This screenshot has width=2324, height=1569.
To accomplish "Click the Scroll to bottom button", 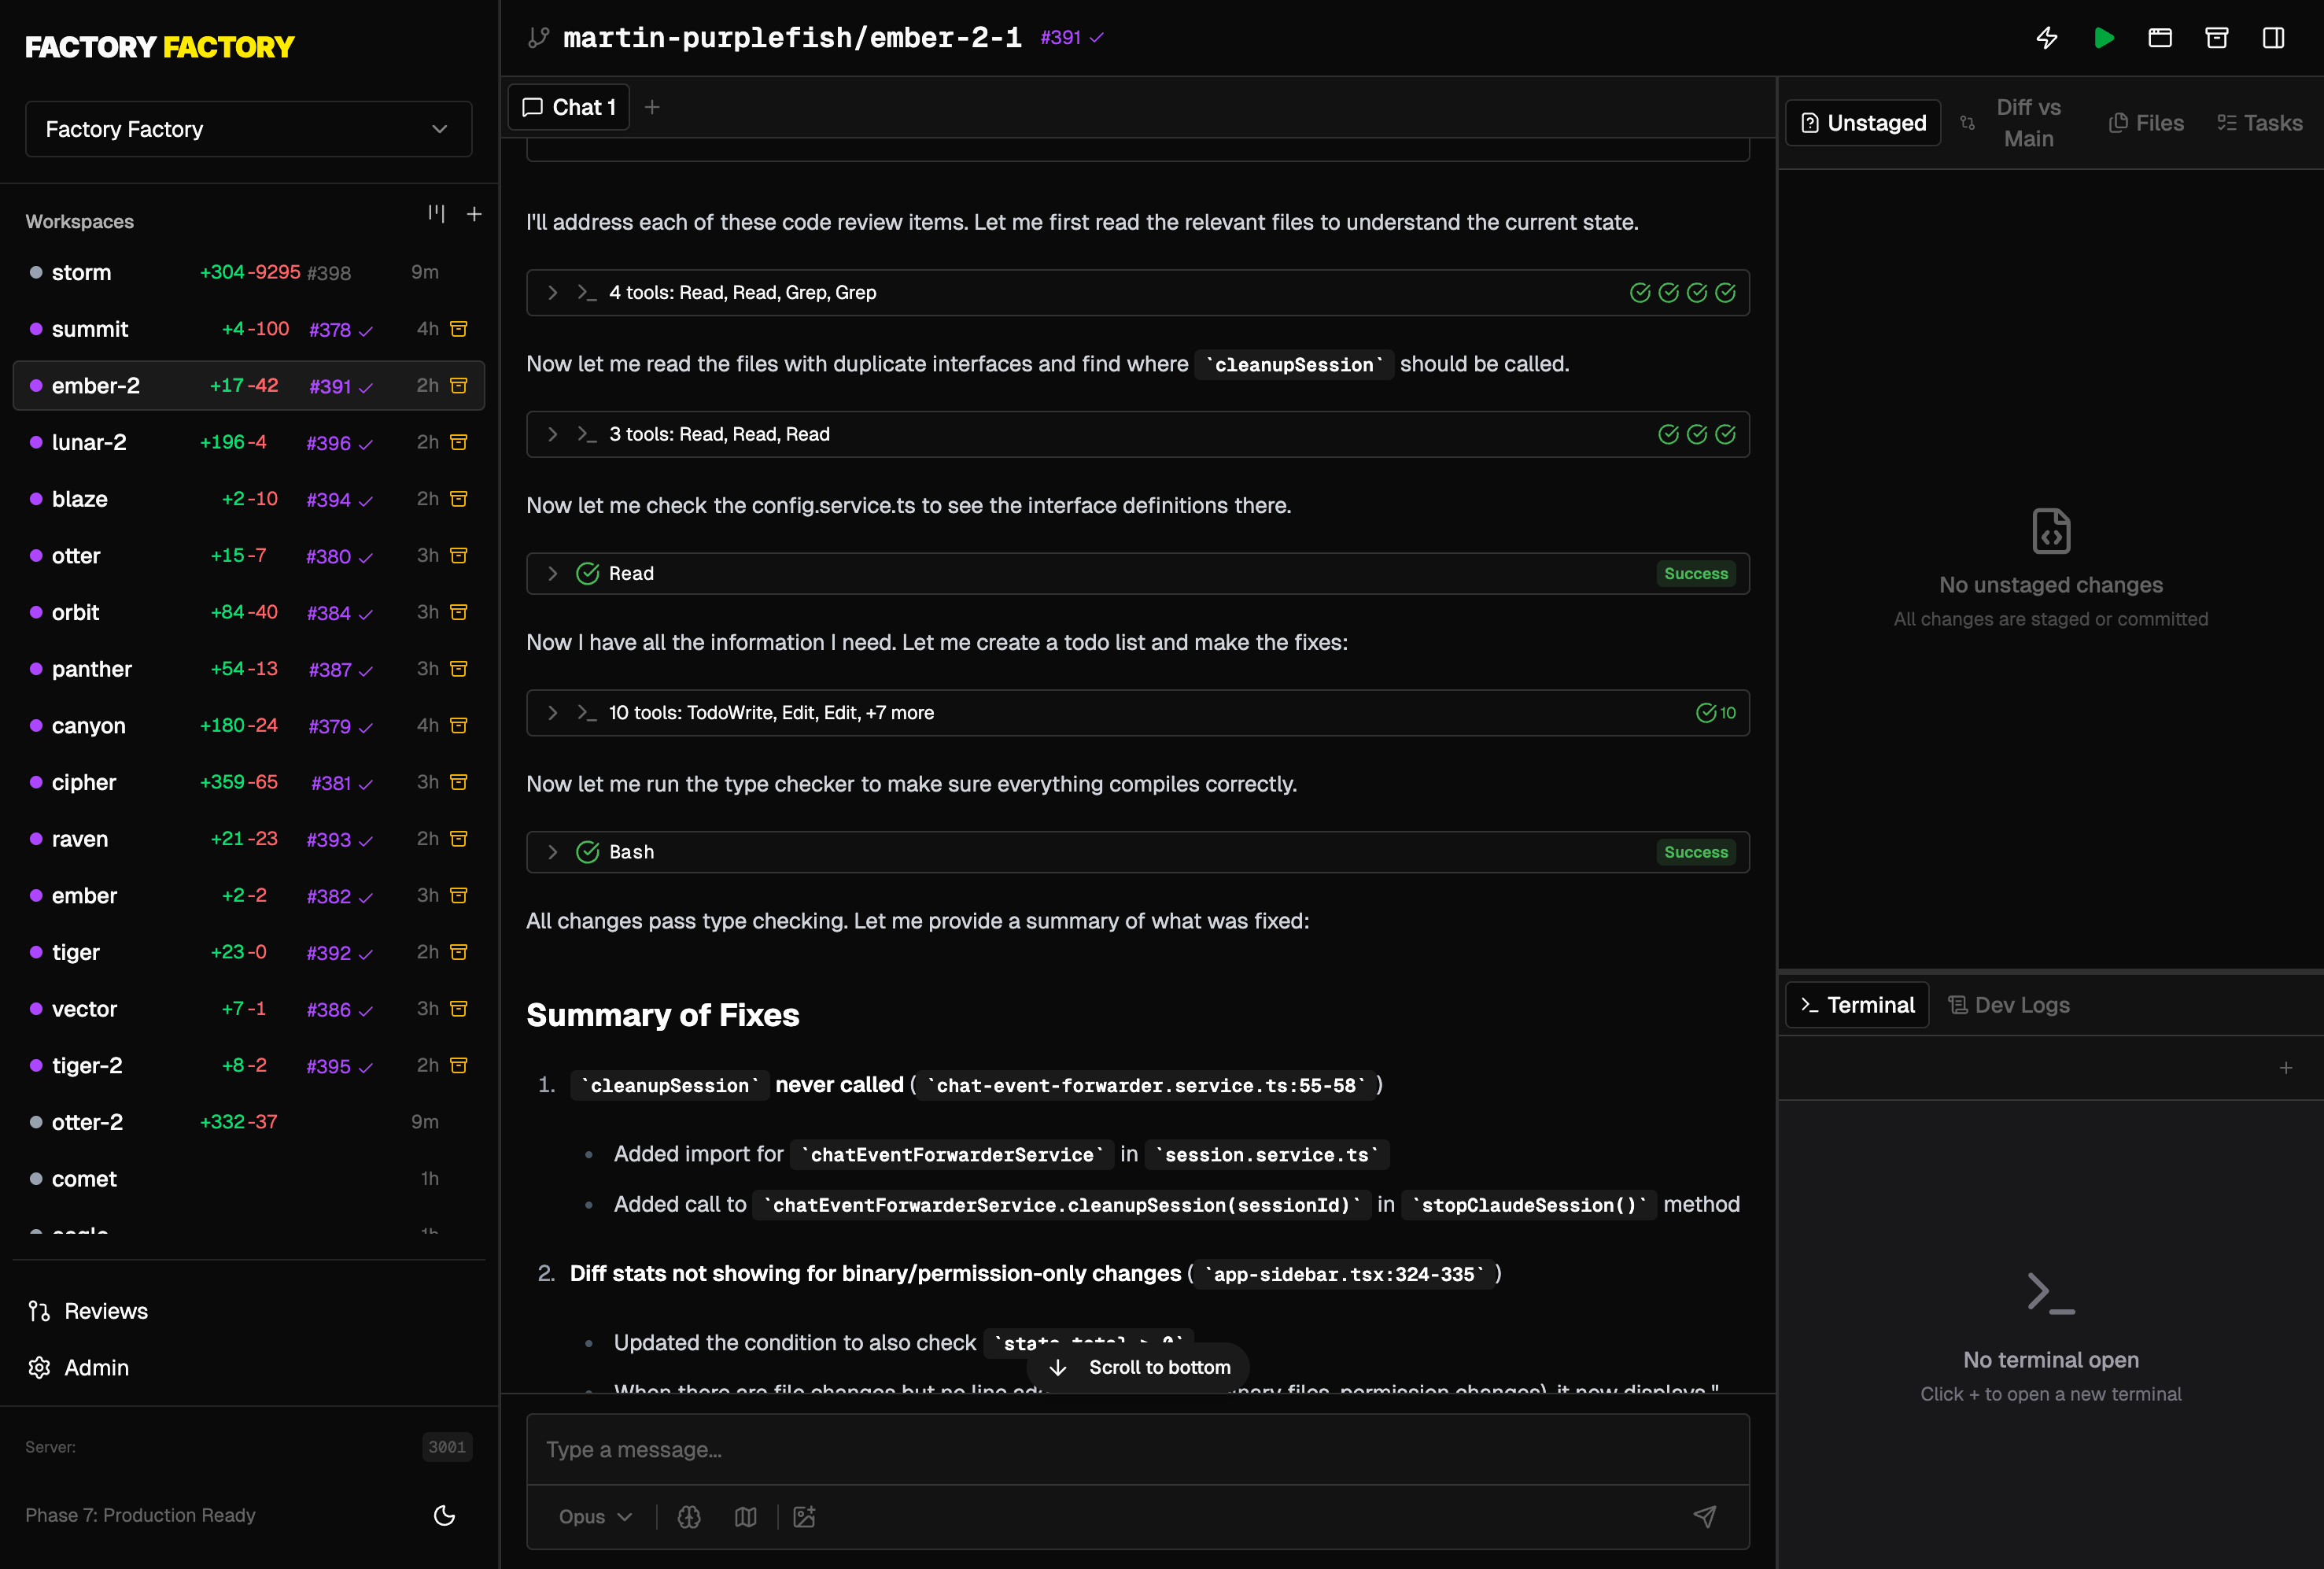I will click(x=1138, y=1367).
